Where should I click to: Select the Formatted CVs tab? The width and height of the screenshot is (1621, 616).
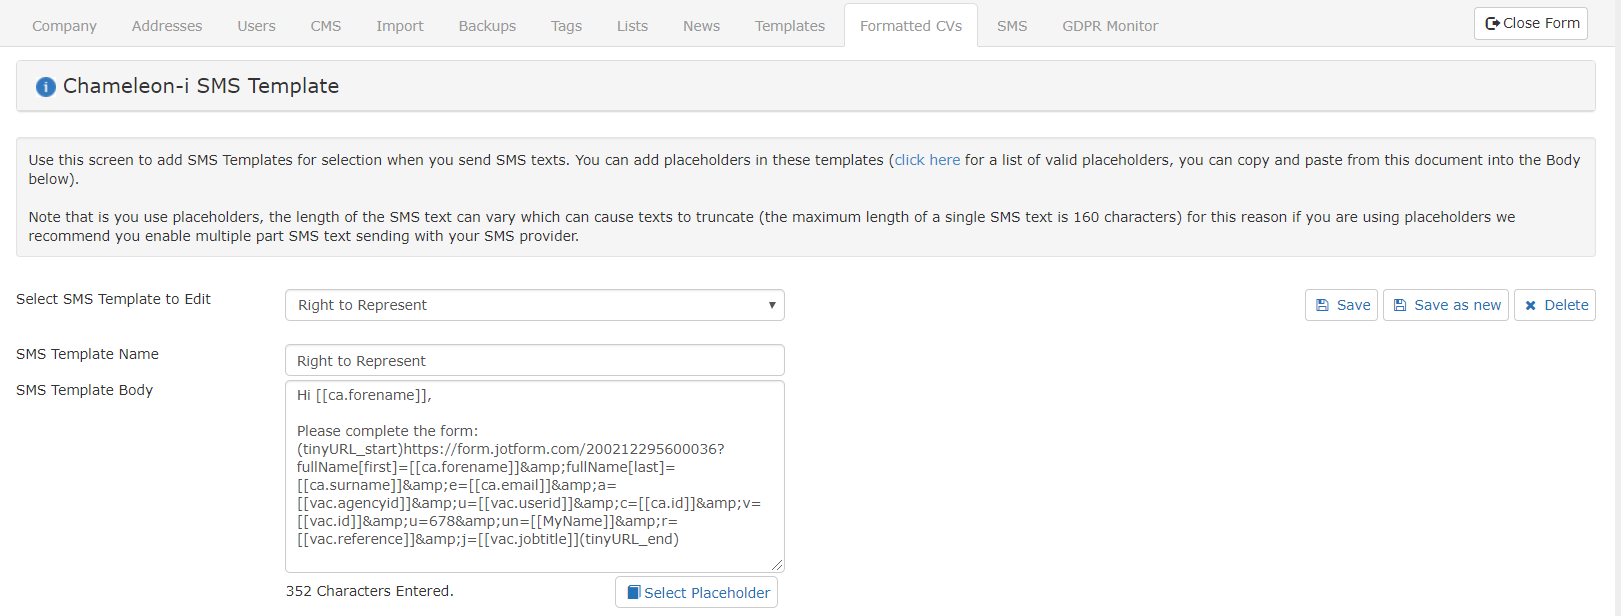[x=911, y=26]
